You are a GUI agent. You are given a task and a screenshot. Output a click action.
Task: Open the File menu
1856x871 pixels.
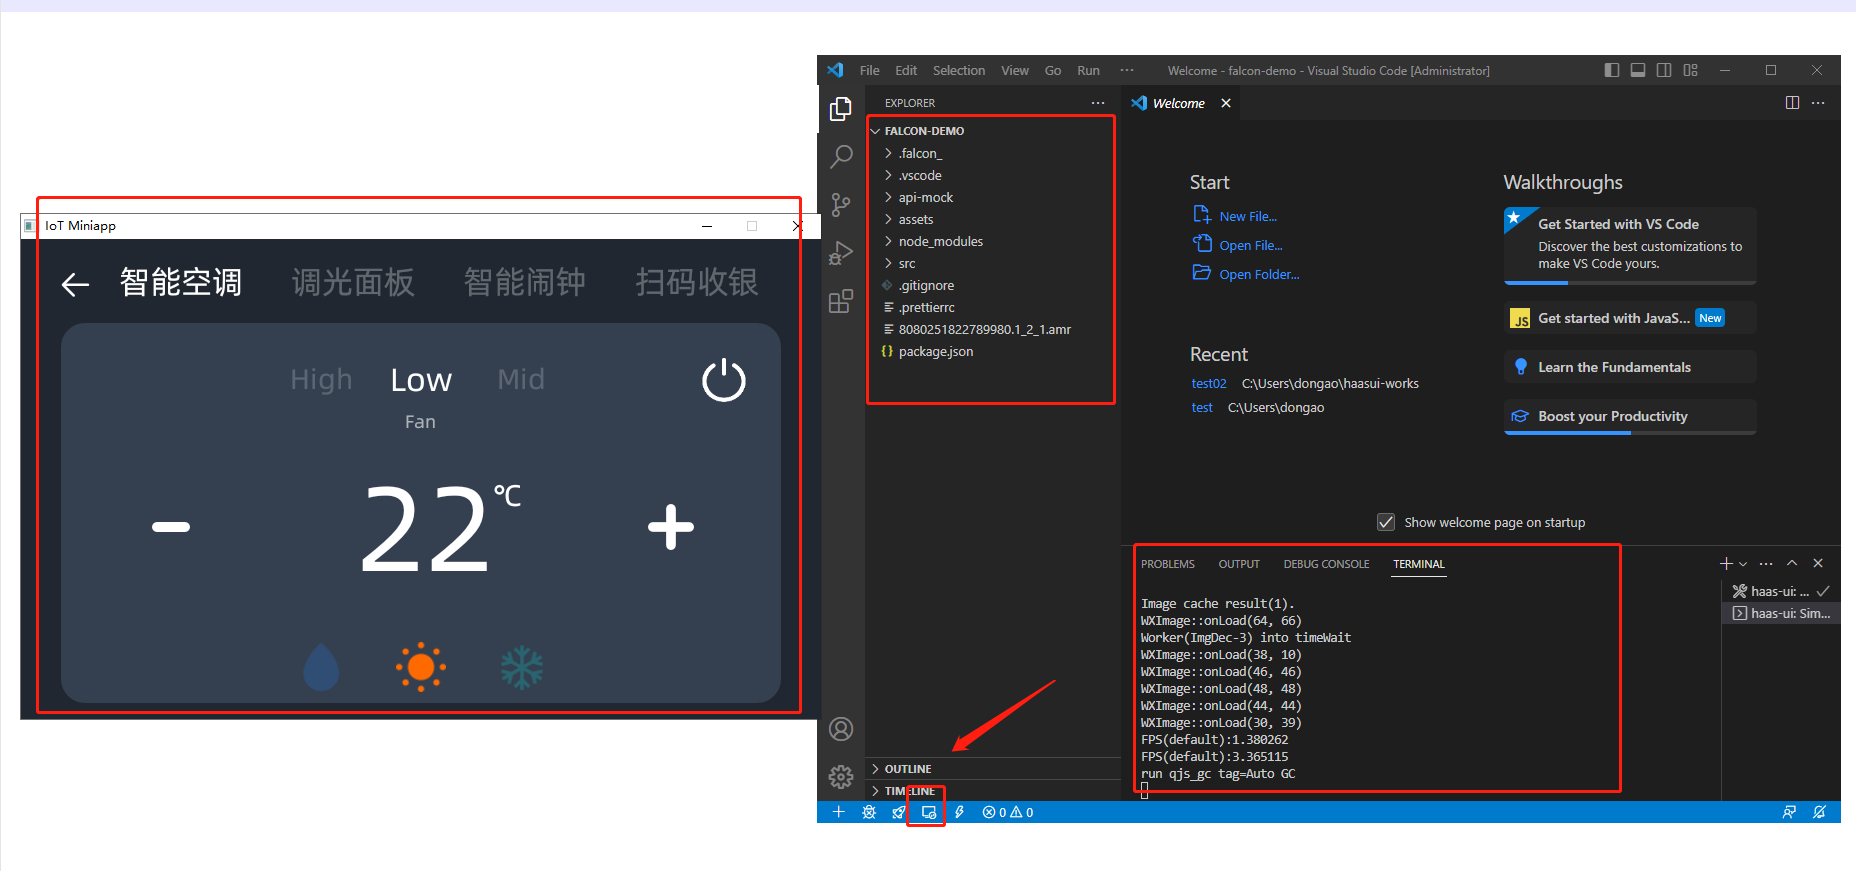point(870,70)
